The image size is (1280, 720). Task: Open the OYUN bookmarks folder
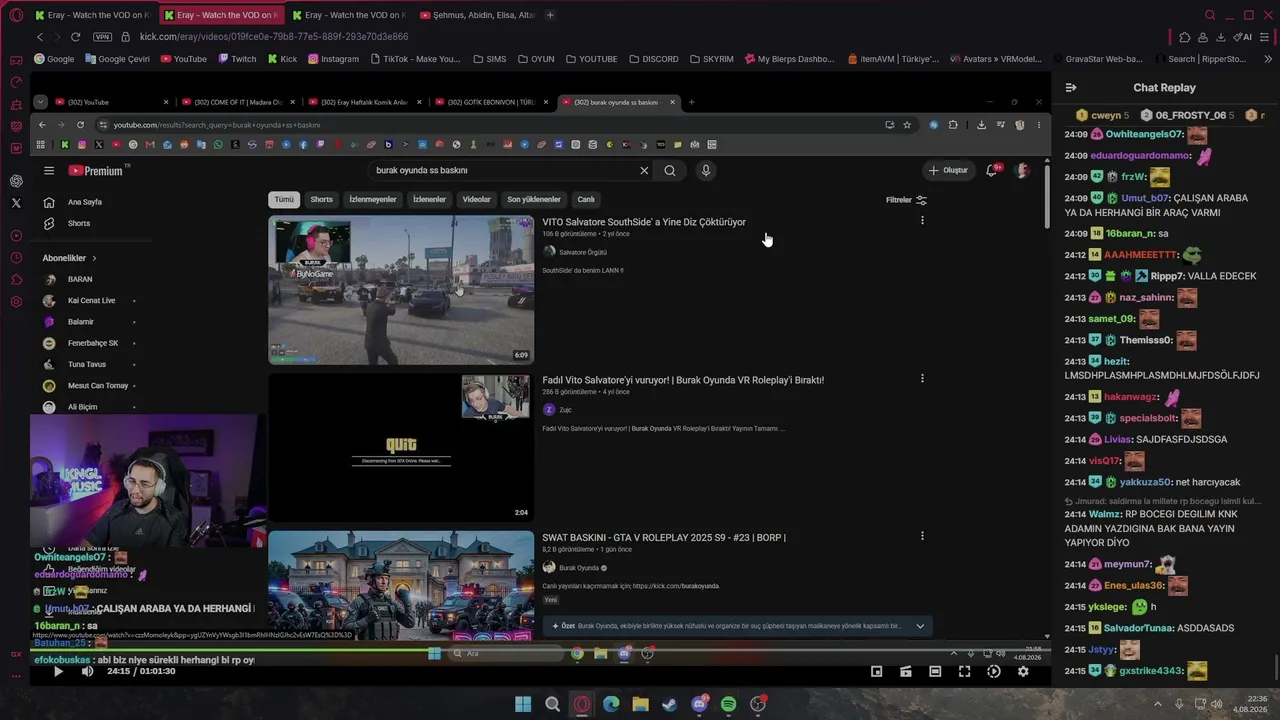tap(535, 59)
